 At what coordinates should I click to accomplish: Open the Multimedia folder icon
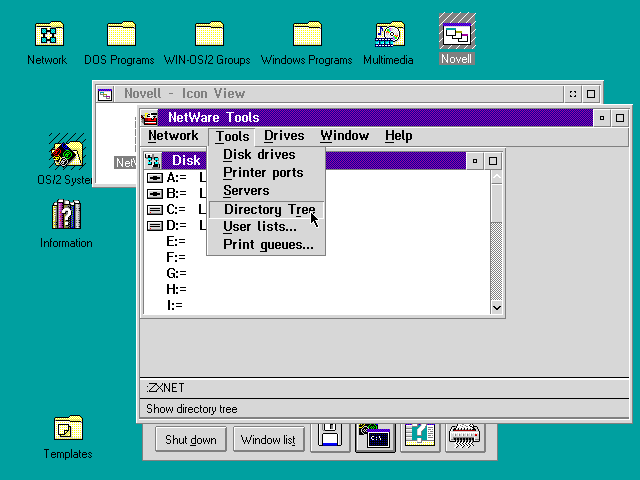[x=390, y=34]
